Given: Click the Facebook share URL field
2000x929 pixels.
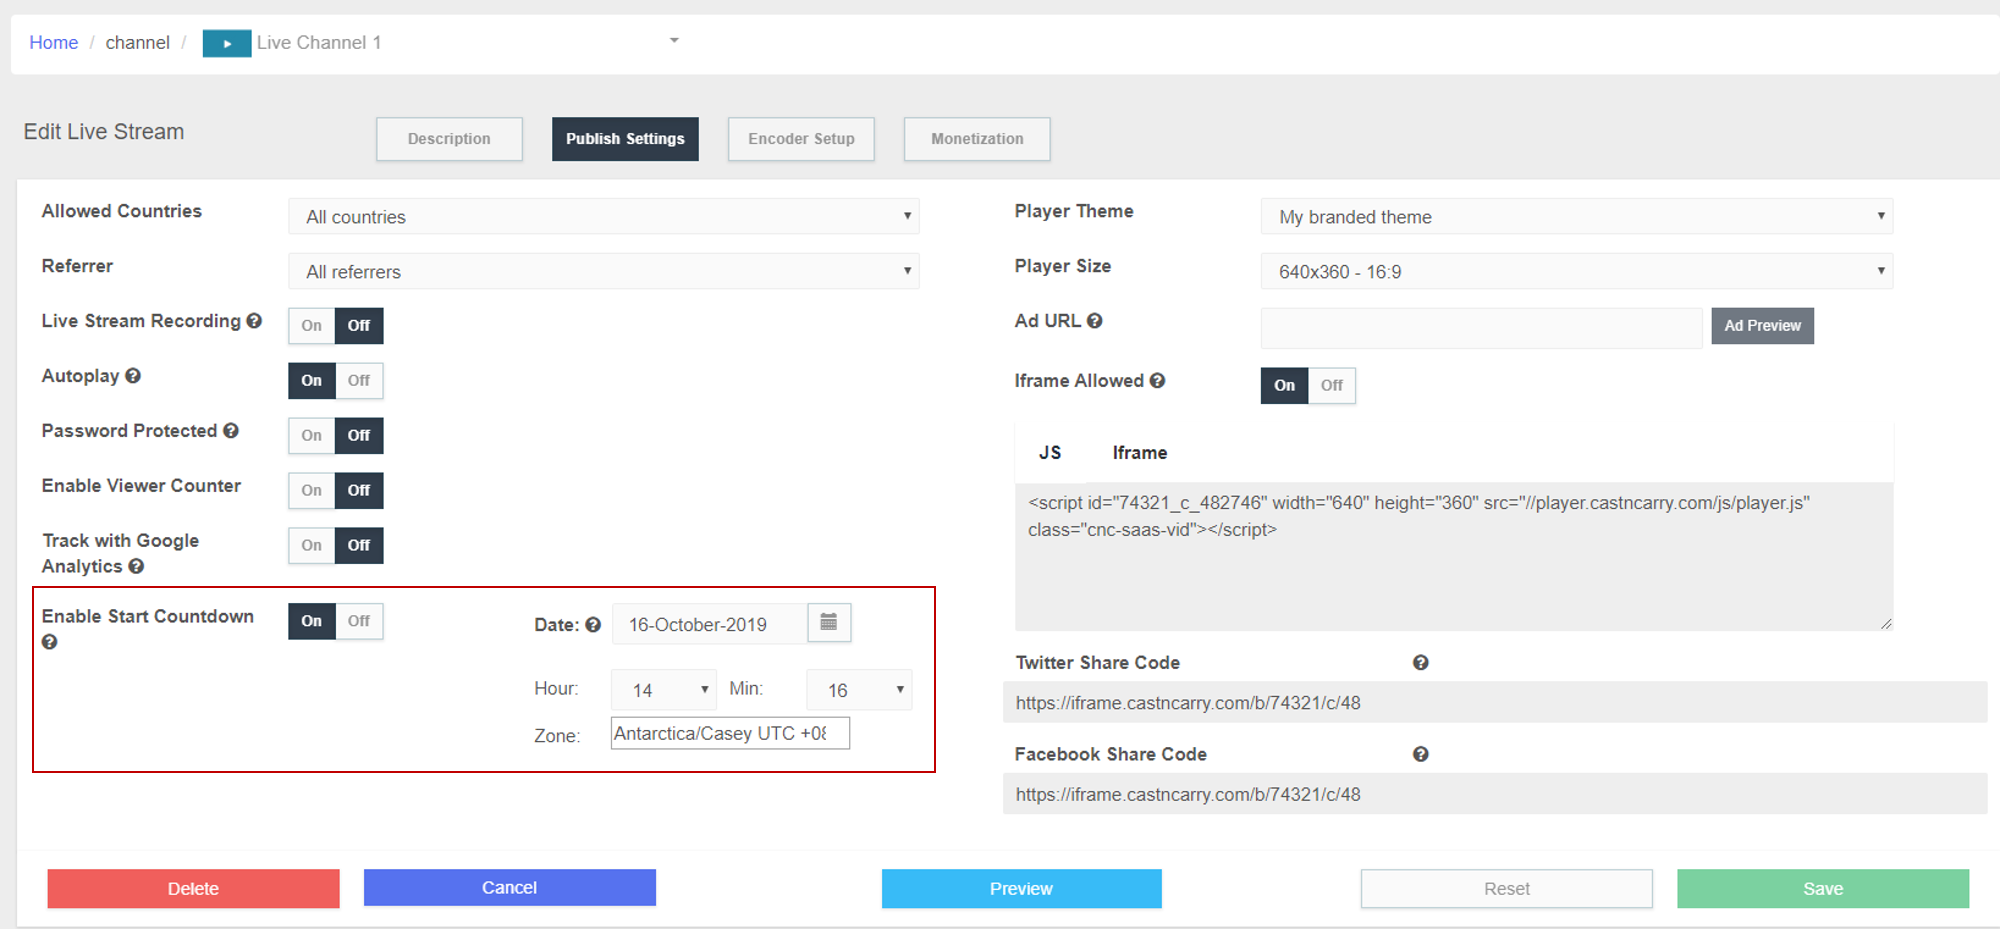Looking at the screenshot, I should [1495, 795].
